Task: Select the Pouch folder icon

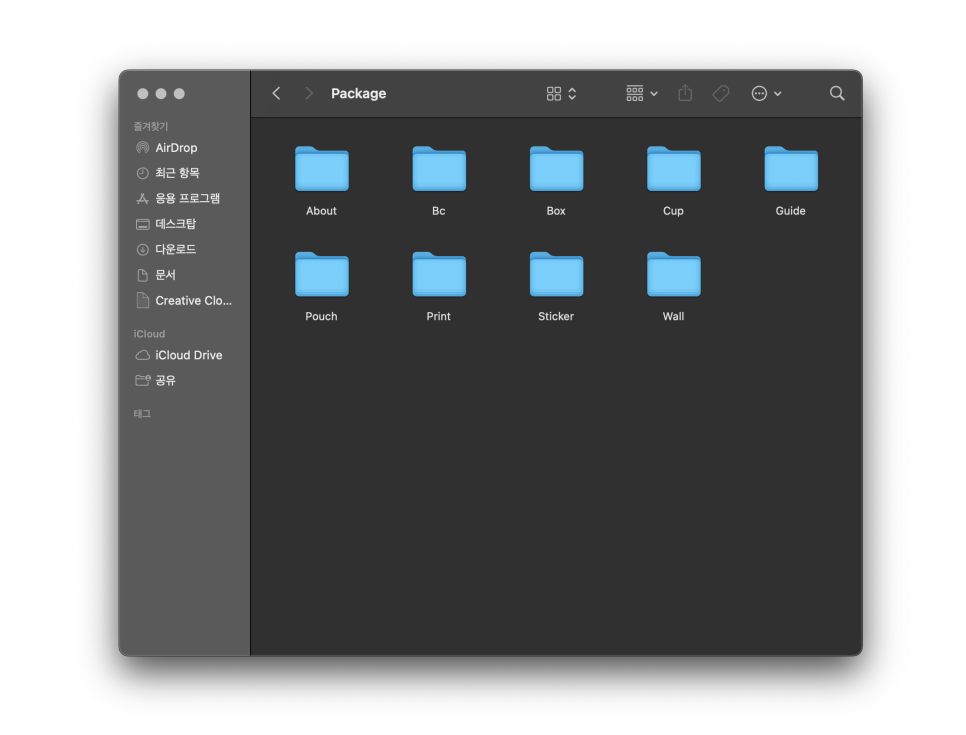Action: click(x=322, y=274)
